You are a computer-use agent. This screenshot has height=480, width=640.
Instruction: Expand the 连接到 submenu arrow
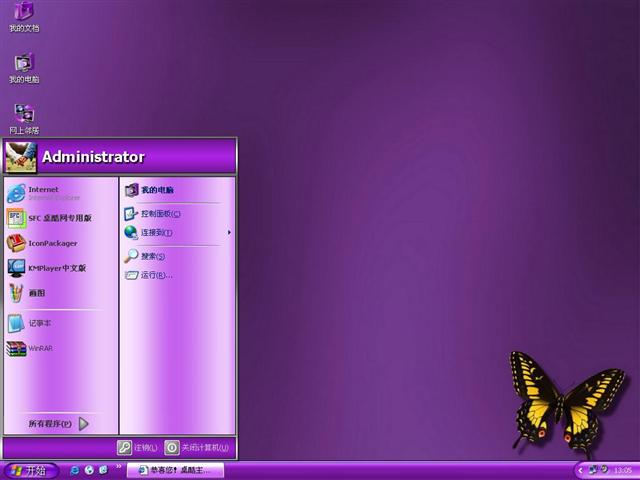point(229,233)
